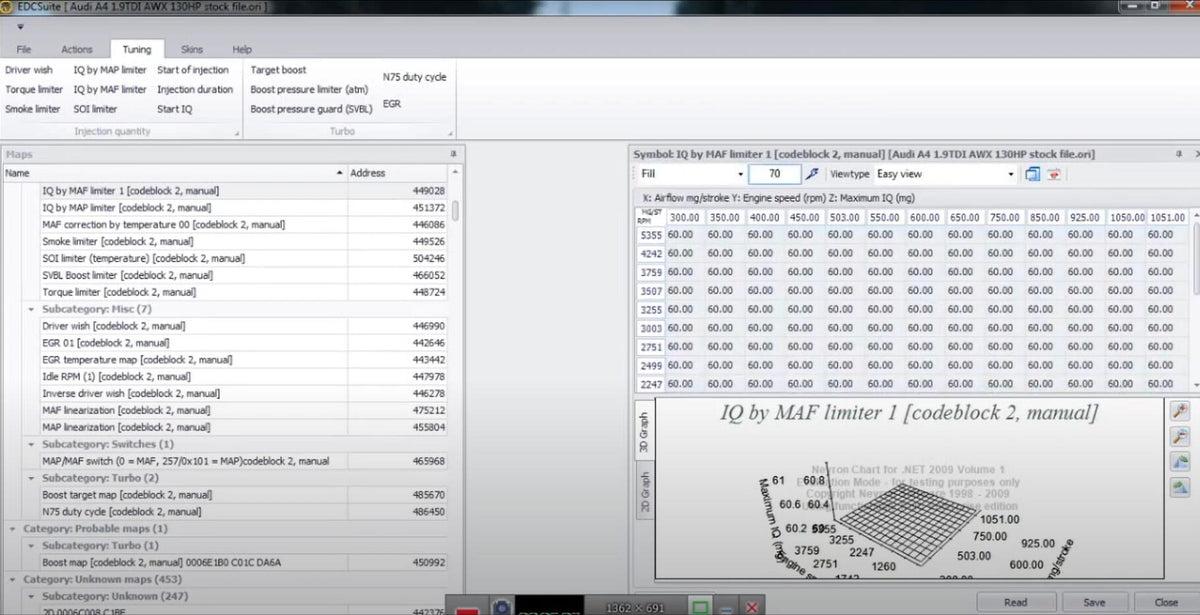Select the first zoom magnifier icon beside the graph
This screenshot has width=1200, height=615.
click(1179, 410)
